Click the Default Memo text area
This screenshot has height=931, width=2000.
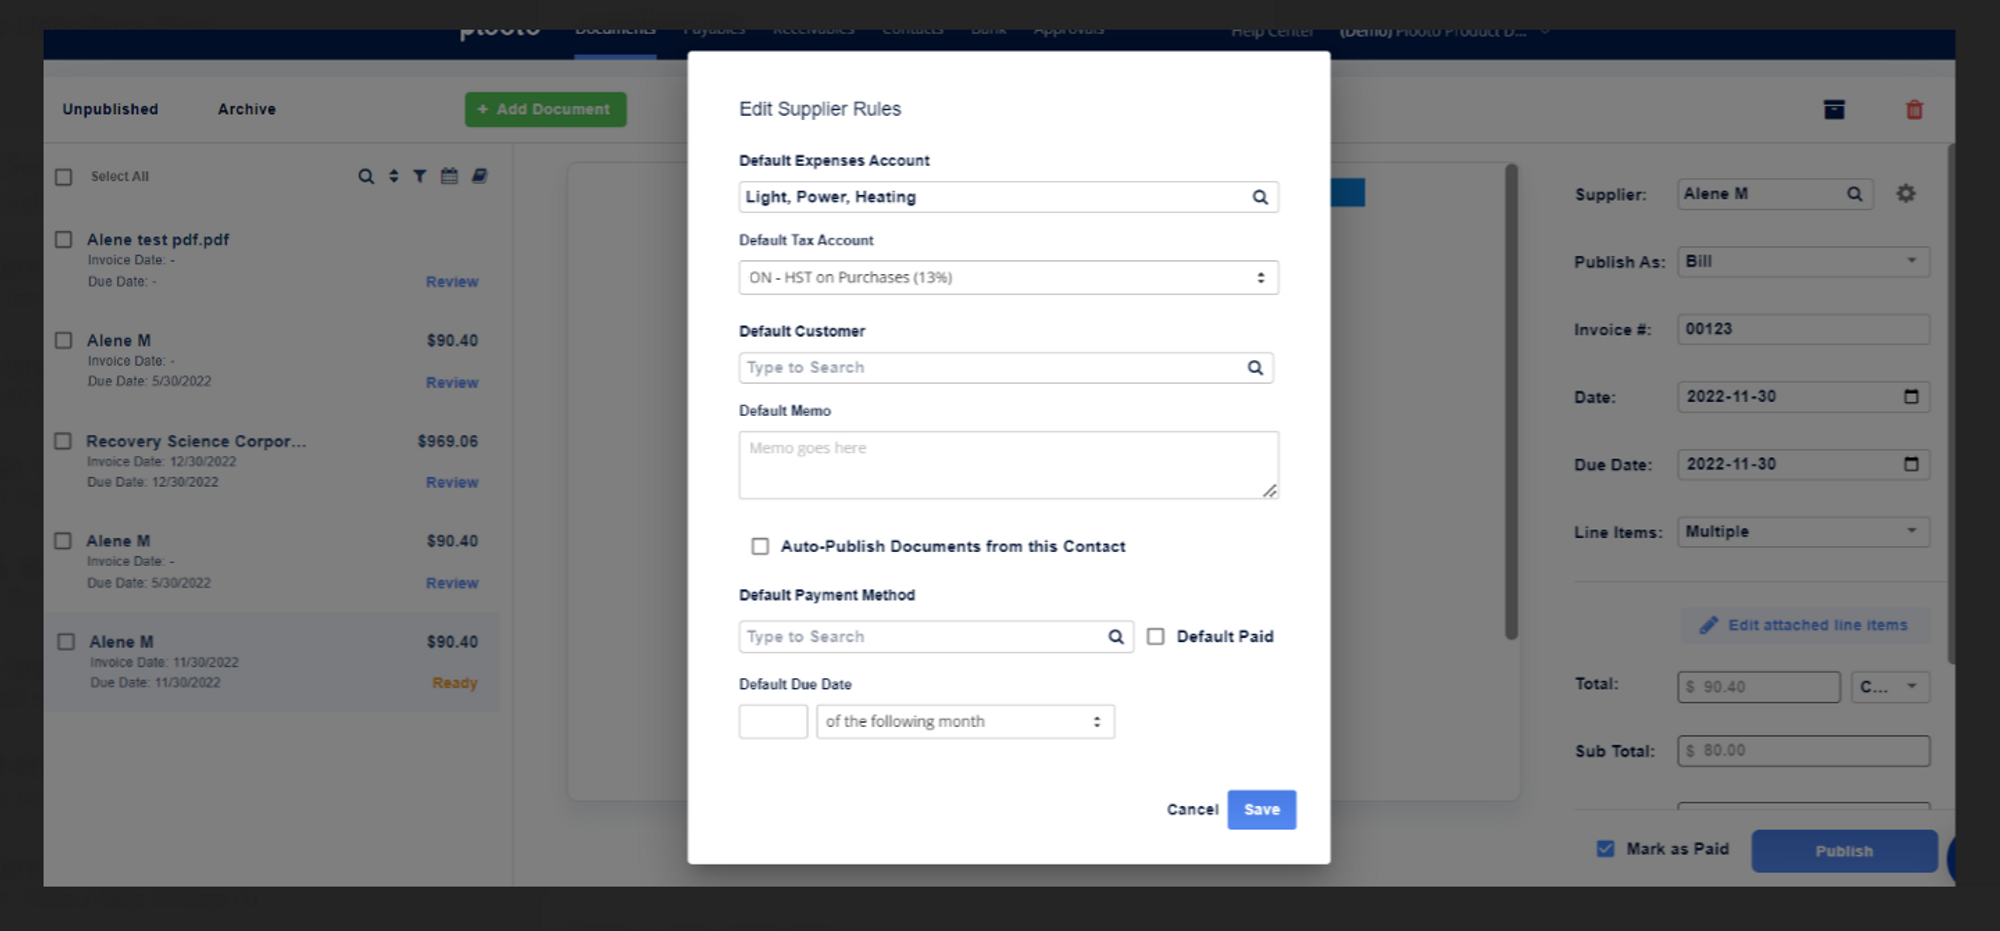1008,465
